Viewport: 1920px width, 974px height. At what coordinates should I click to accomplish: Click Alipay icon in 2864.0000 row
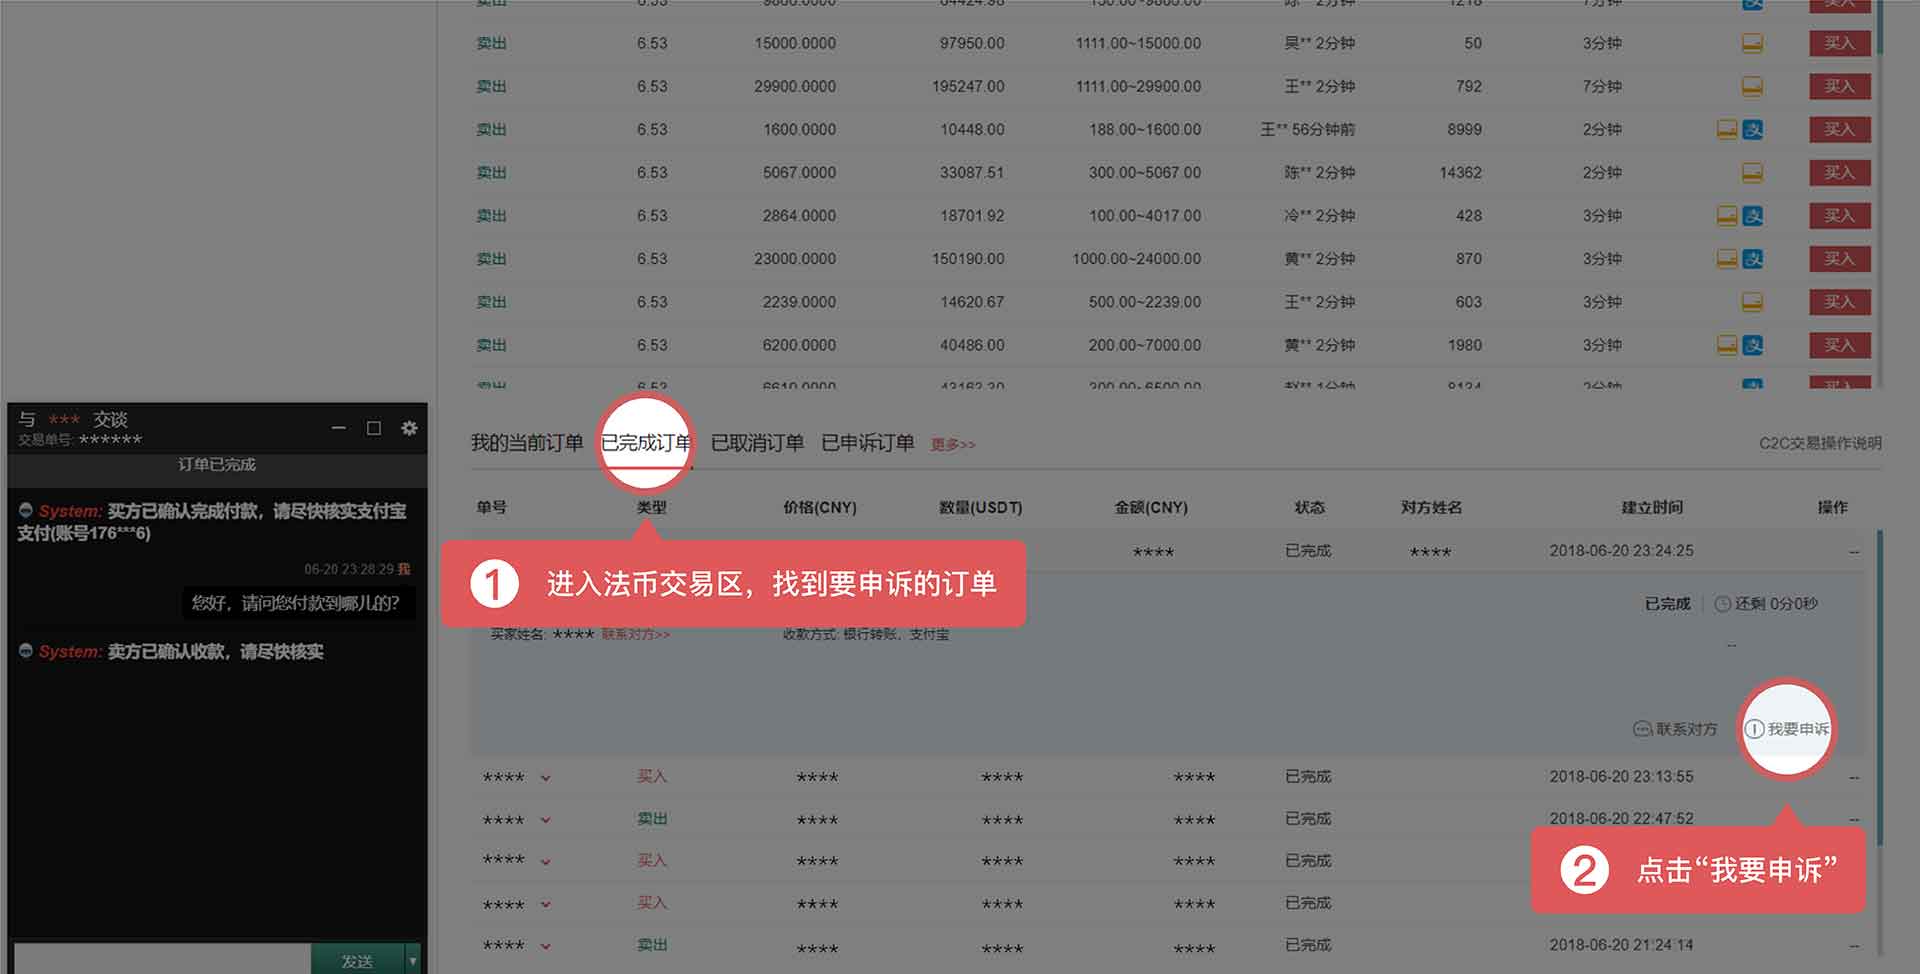click(x=1753, y=215)
